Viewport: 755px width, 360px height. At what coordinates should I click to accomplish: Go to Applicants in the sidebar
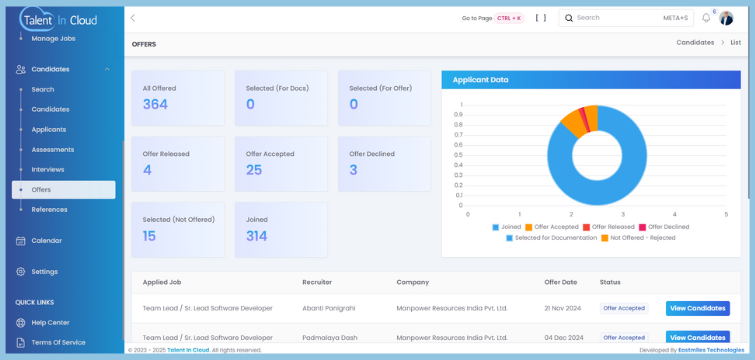pos(49,129)
